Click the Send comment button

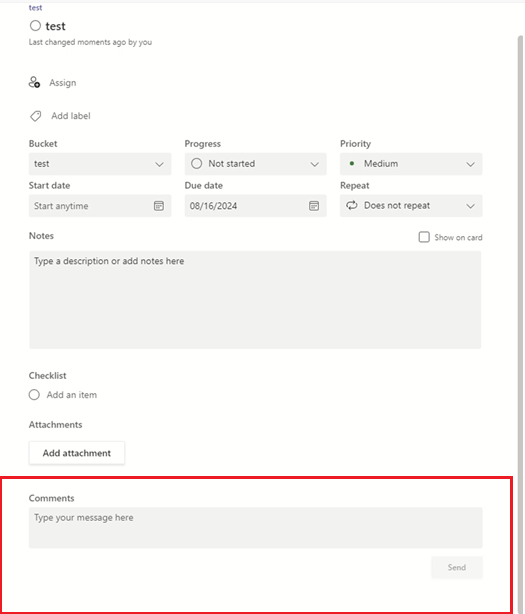coord(457,567)
